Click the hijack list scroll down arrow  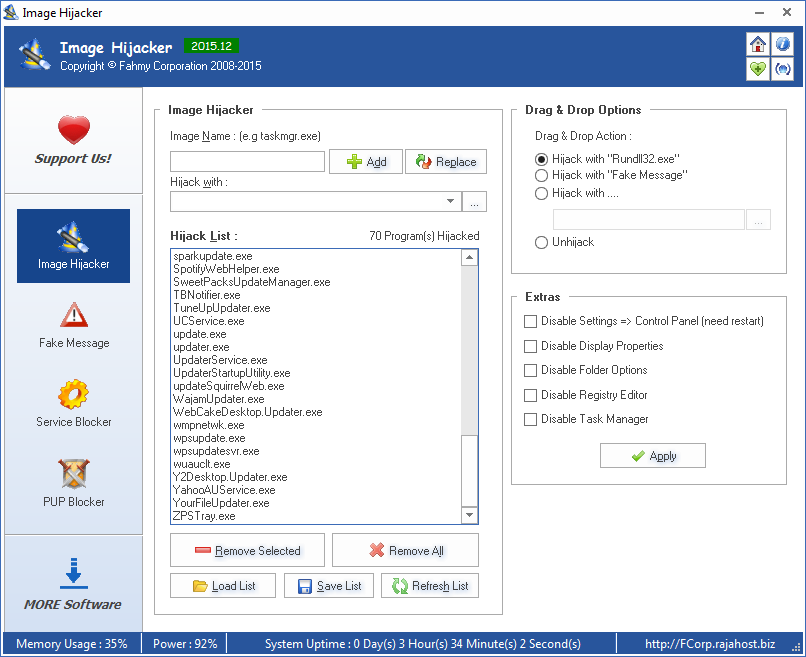tap(469, 515)
